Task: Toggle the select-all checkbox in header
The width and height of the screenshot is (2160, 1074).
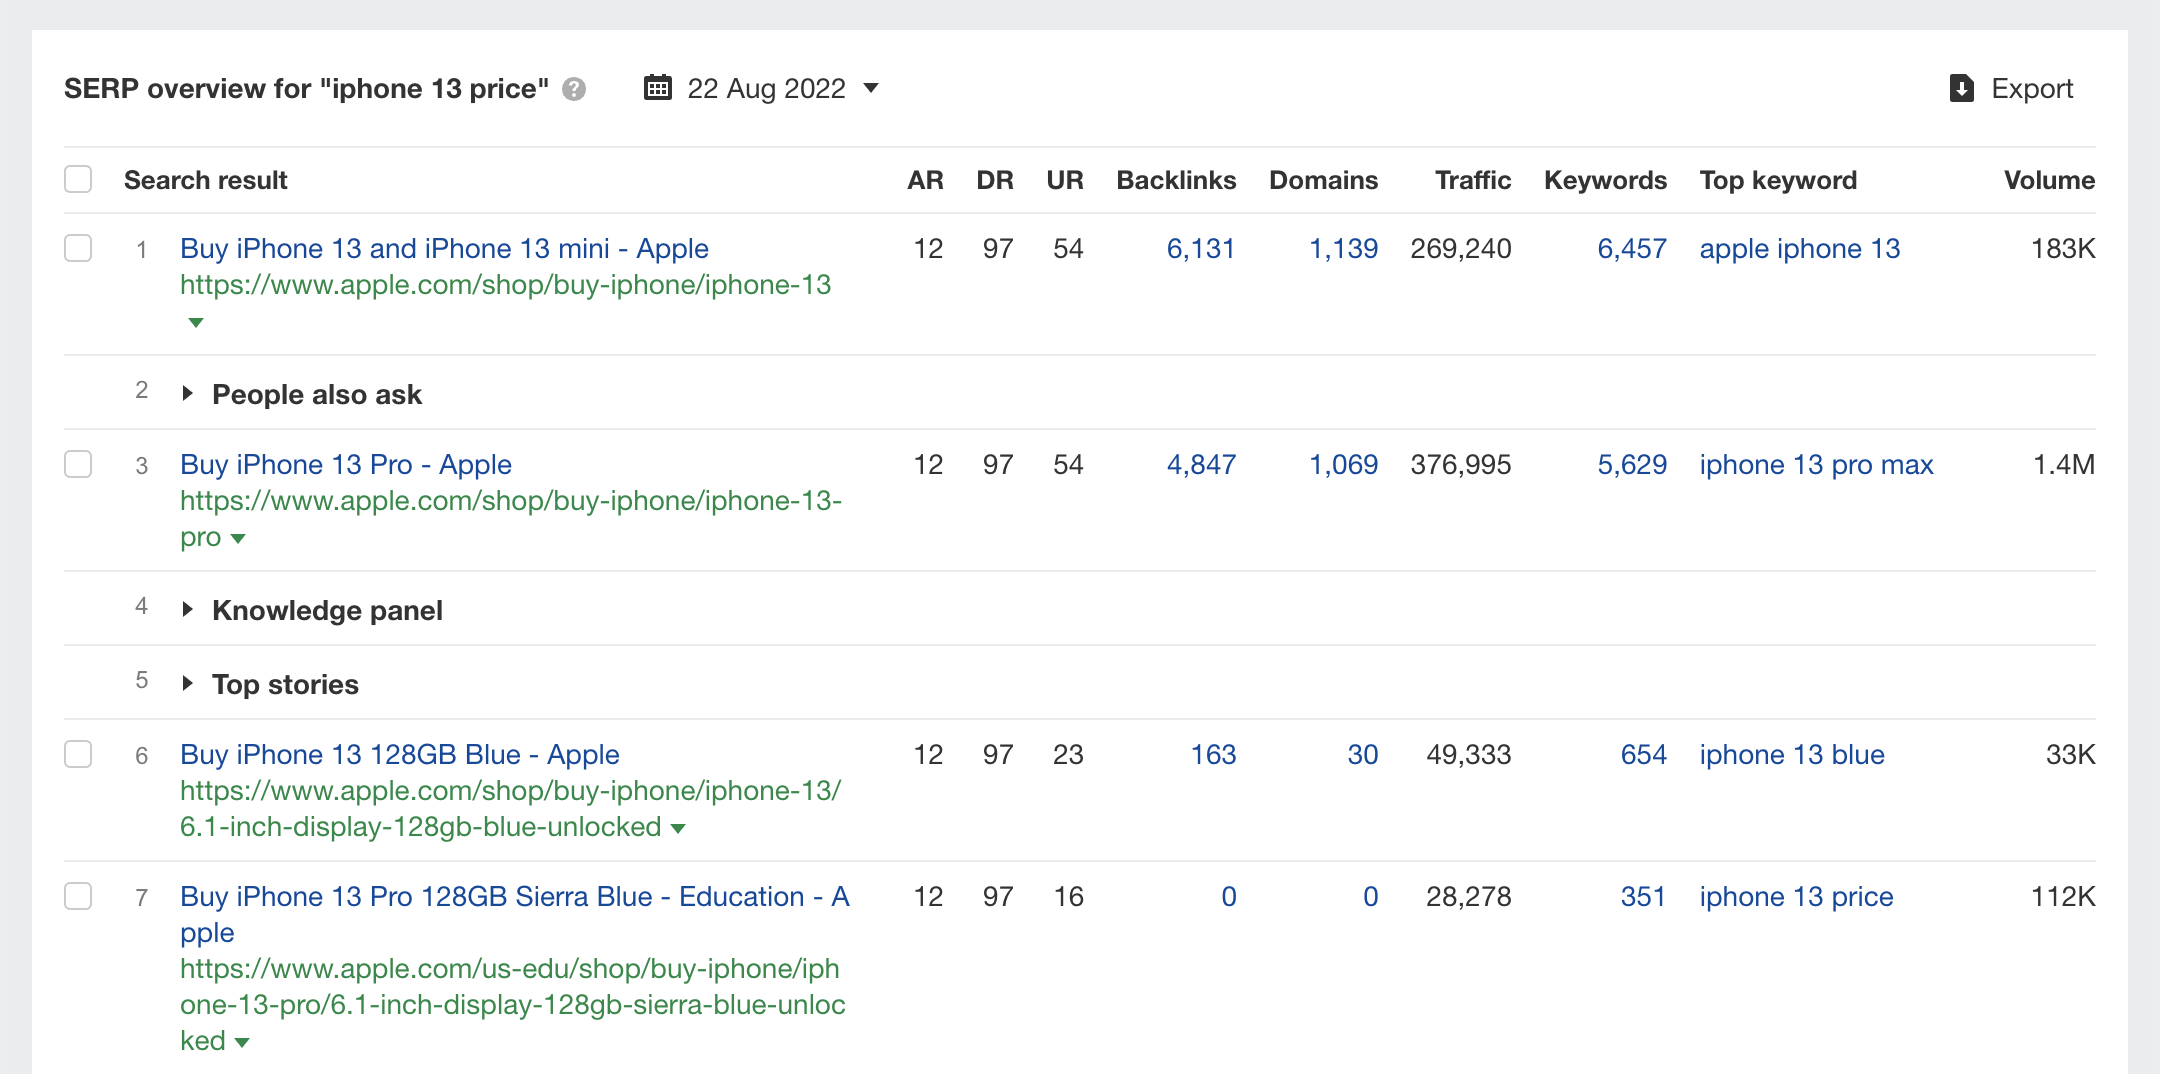Action: pos(78,180)
